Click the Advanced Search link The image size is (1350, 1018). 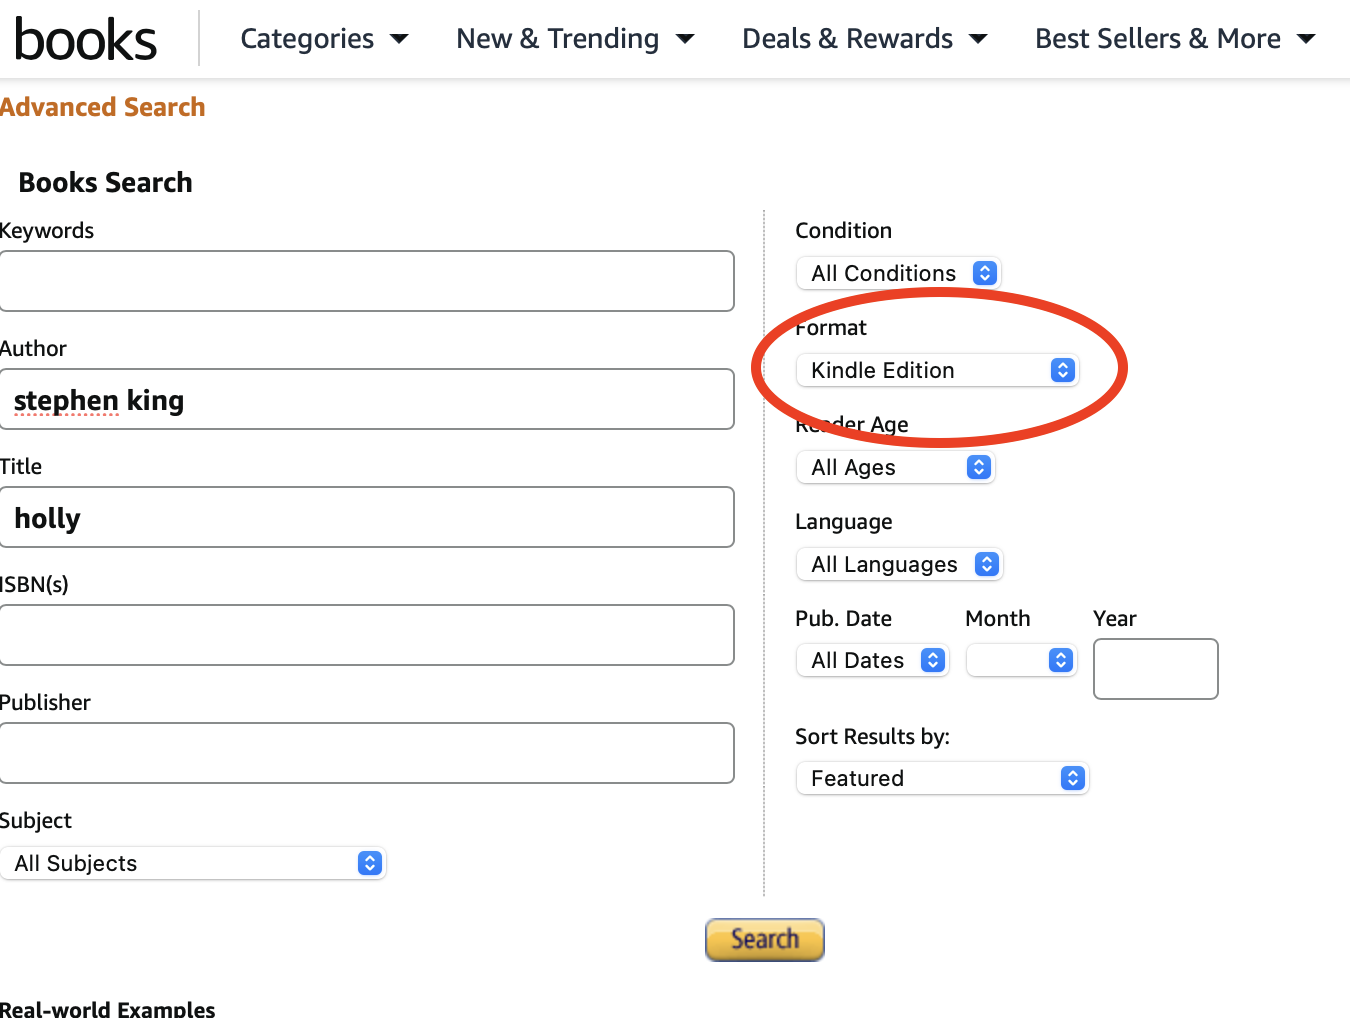tap(103, 107)
